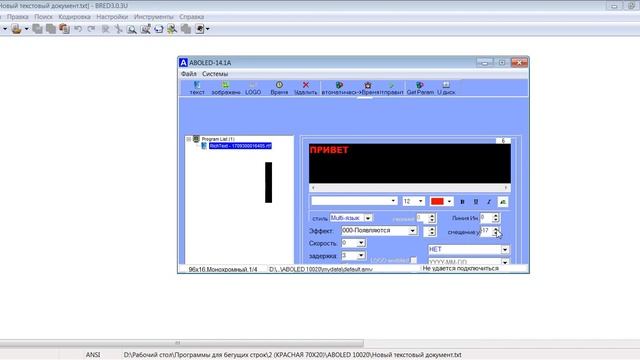Open the Правка menu in BRED3

18,17
